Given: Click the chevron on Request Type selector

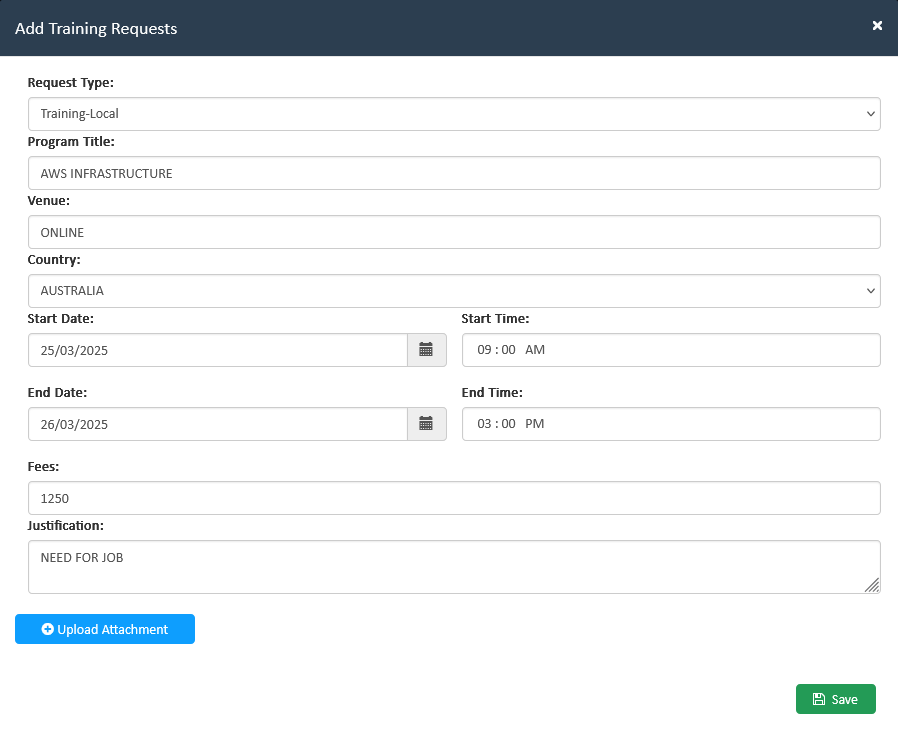Looking at the screenshot, I should point(869,113).
